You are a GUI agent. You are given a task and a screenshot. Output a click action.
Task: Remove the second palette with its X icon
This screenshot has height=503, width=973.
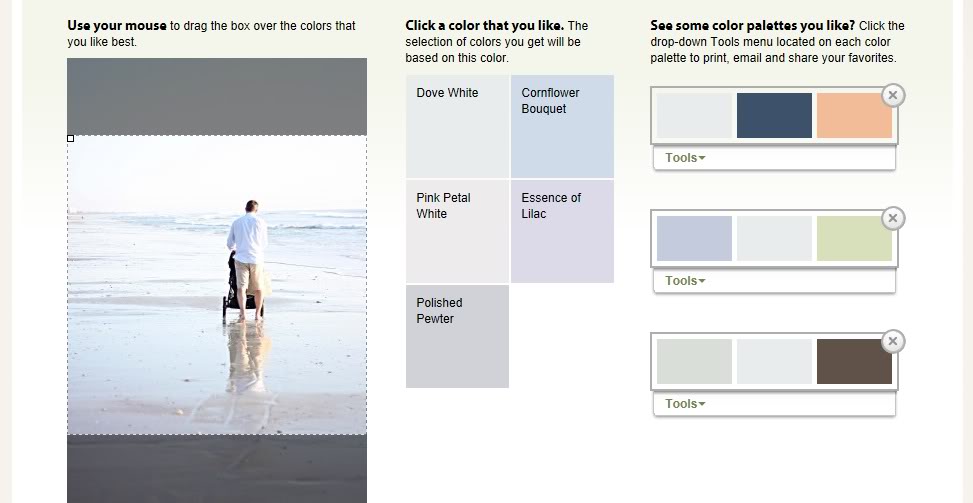[x=893, y=218]
